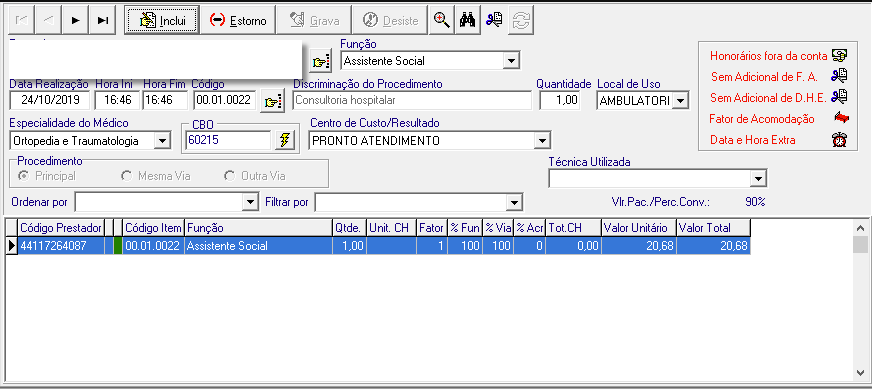Viewport: 872px width, 389px height.
Task: Click the Valor Total cell 20,68
Action: pyautogui.click(x=713, y=246)
